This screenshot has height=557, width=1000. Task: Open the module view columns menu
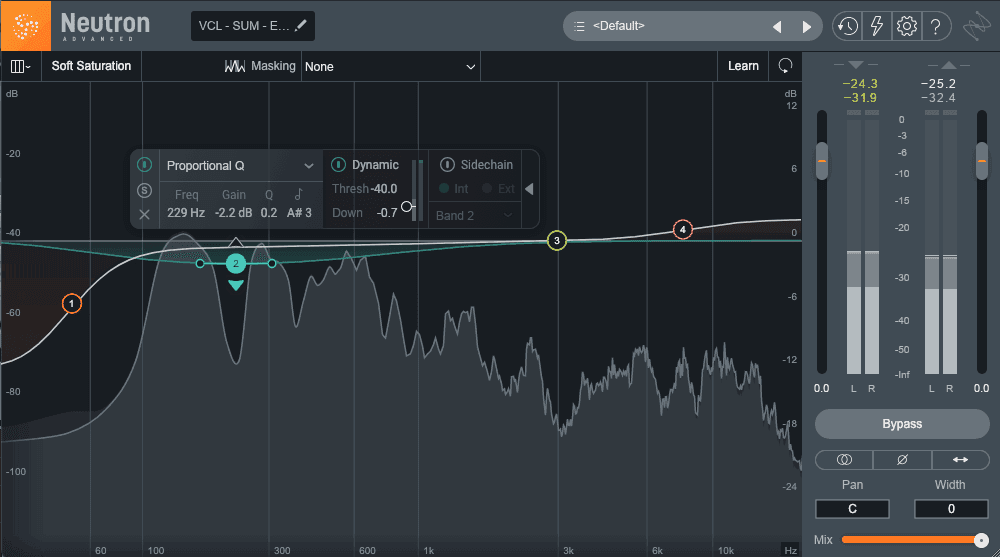tap(20, 66)
